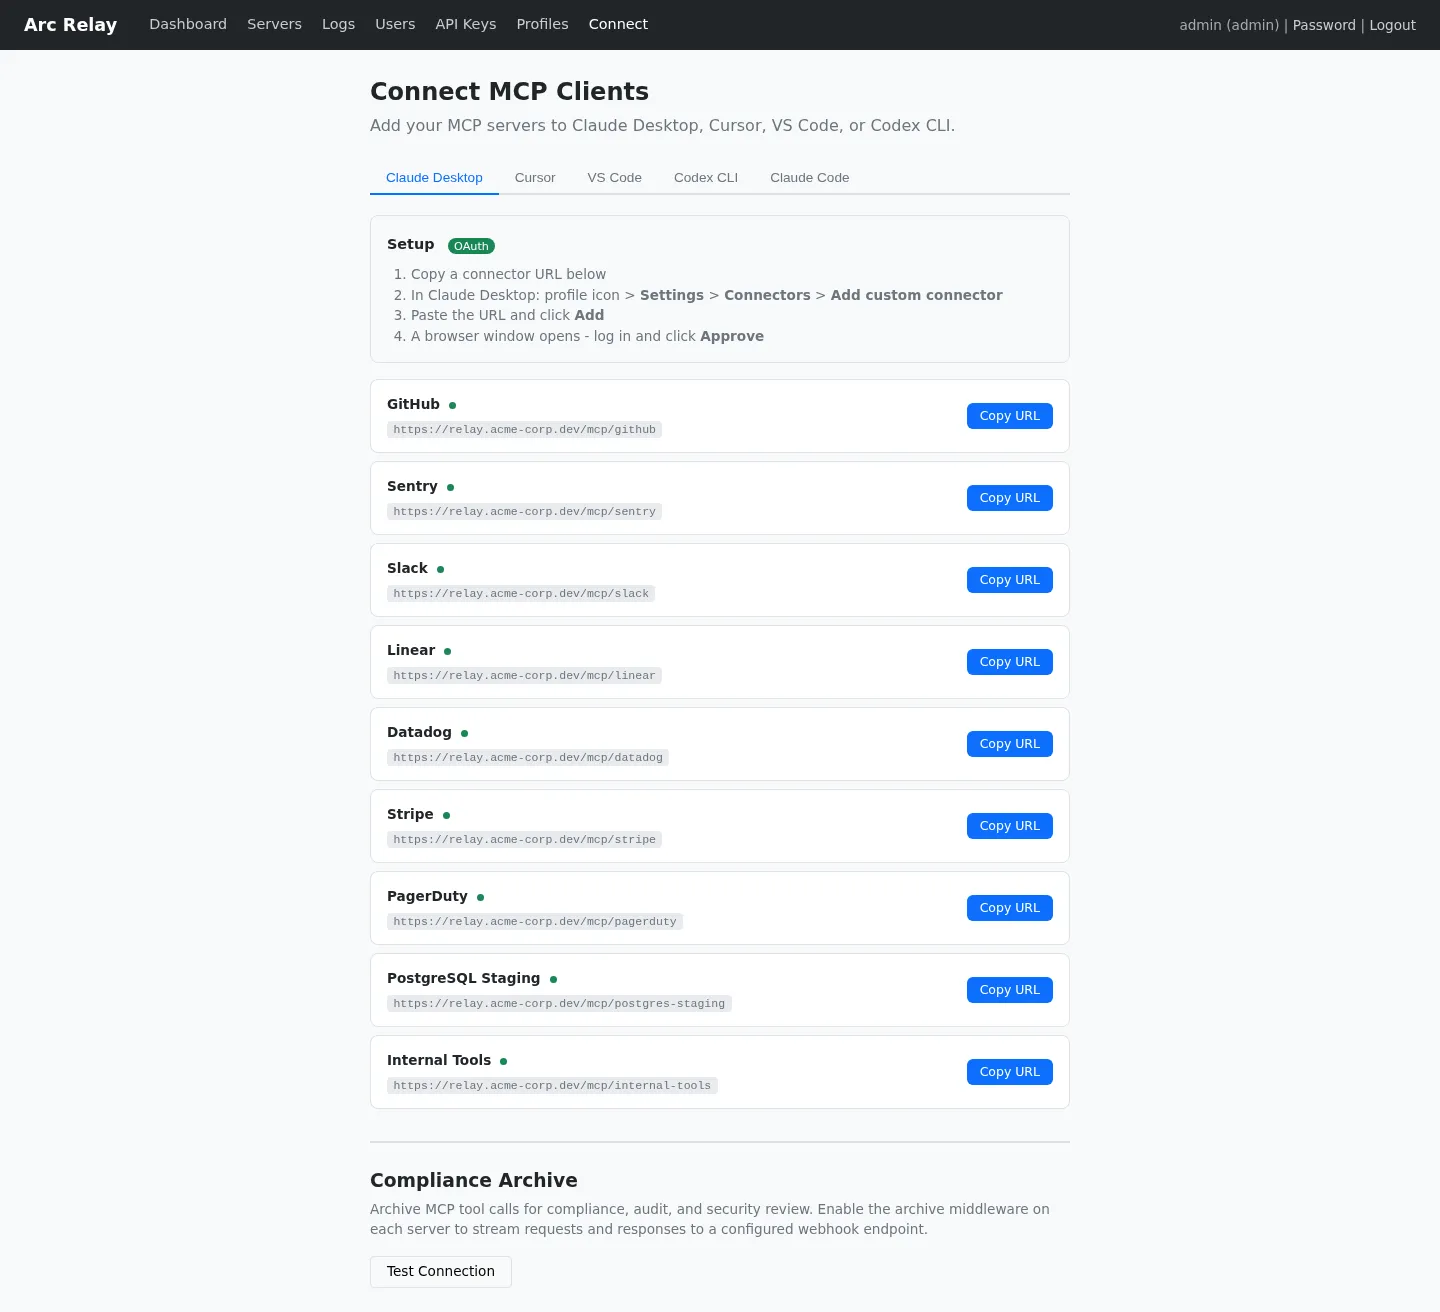
Task: Click the Datadog green status dot
Action: click(464, 733)
